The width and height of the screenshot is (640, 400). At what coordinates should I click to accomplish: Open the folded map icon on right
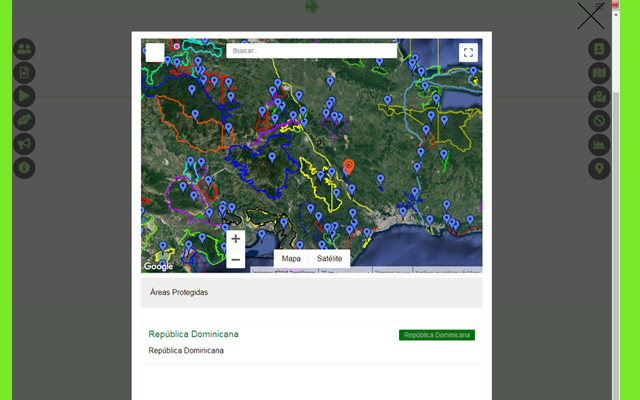[x=599, y=72]
